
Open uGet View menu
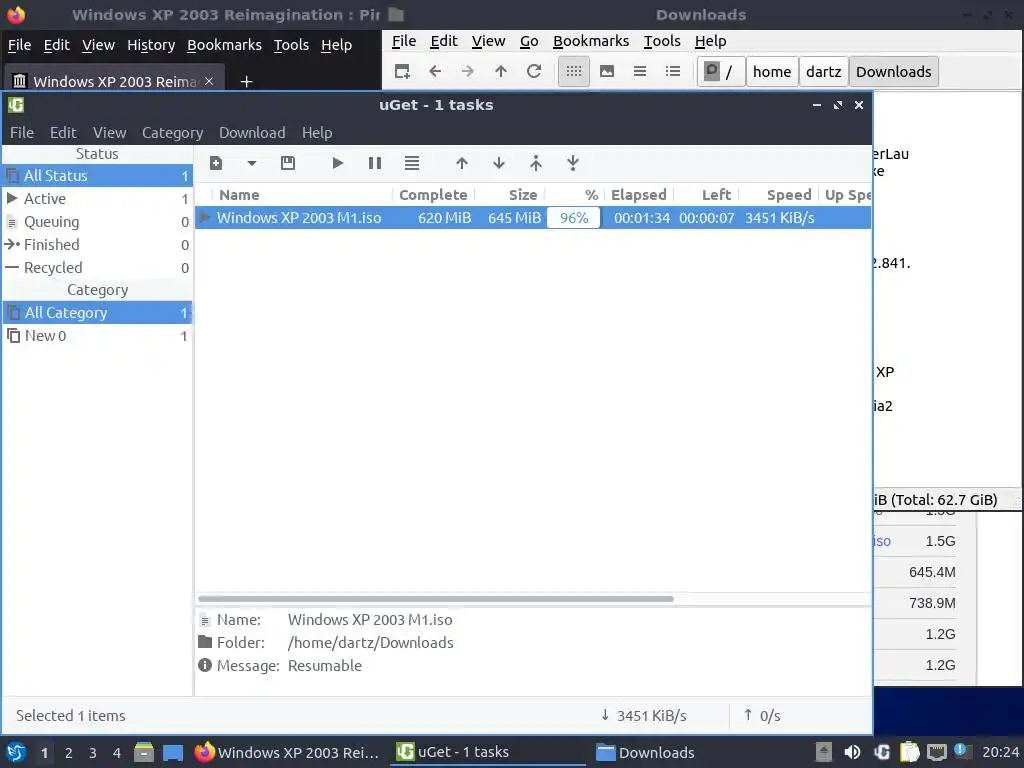[109, 133]
